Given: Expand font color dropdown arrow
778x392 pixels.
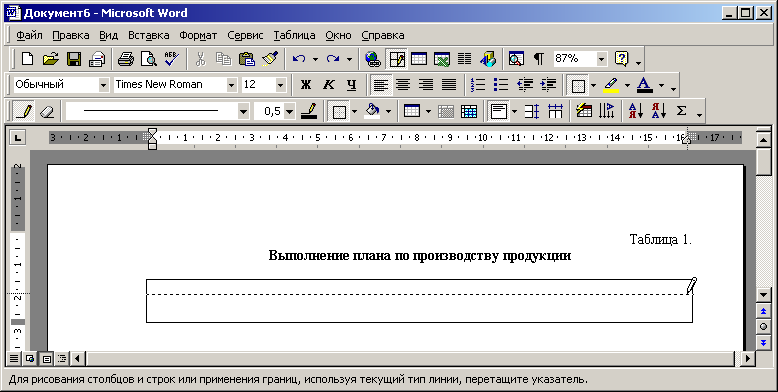Looking at the screenshot, I should pyautogui.click(x=661, y=85).
